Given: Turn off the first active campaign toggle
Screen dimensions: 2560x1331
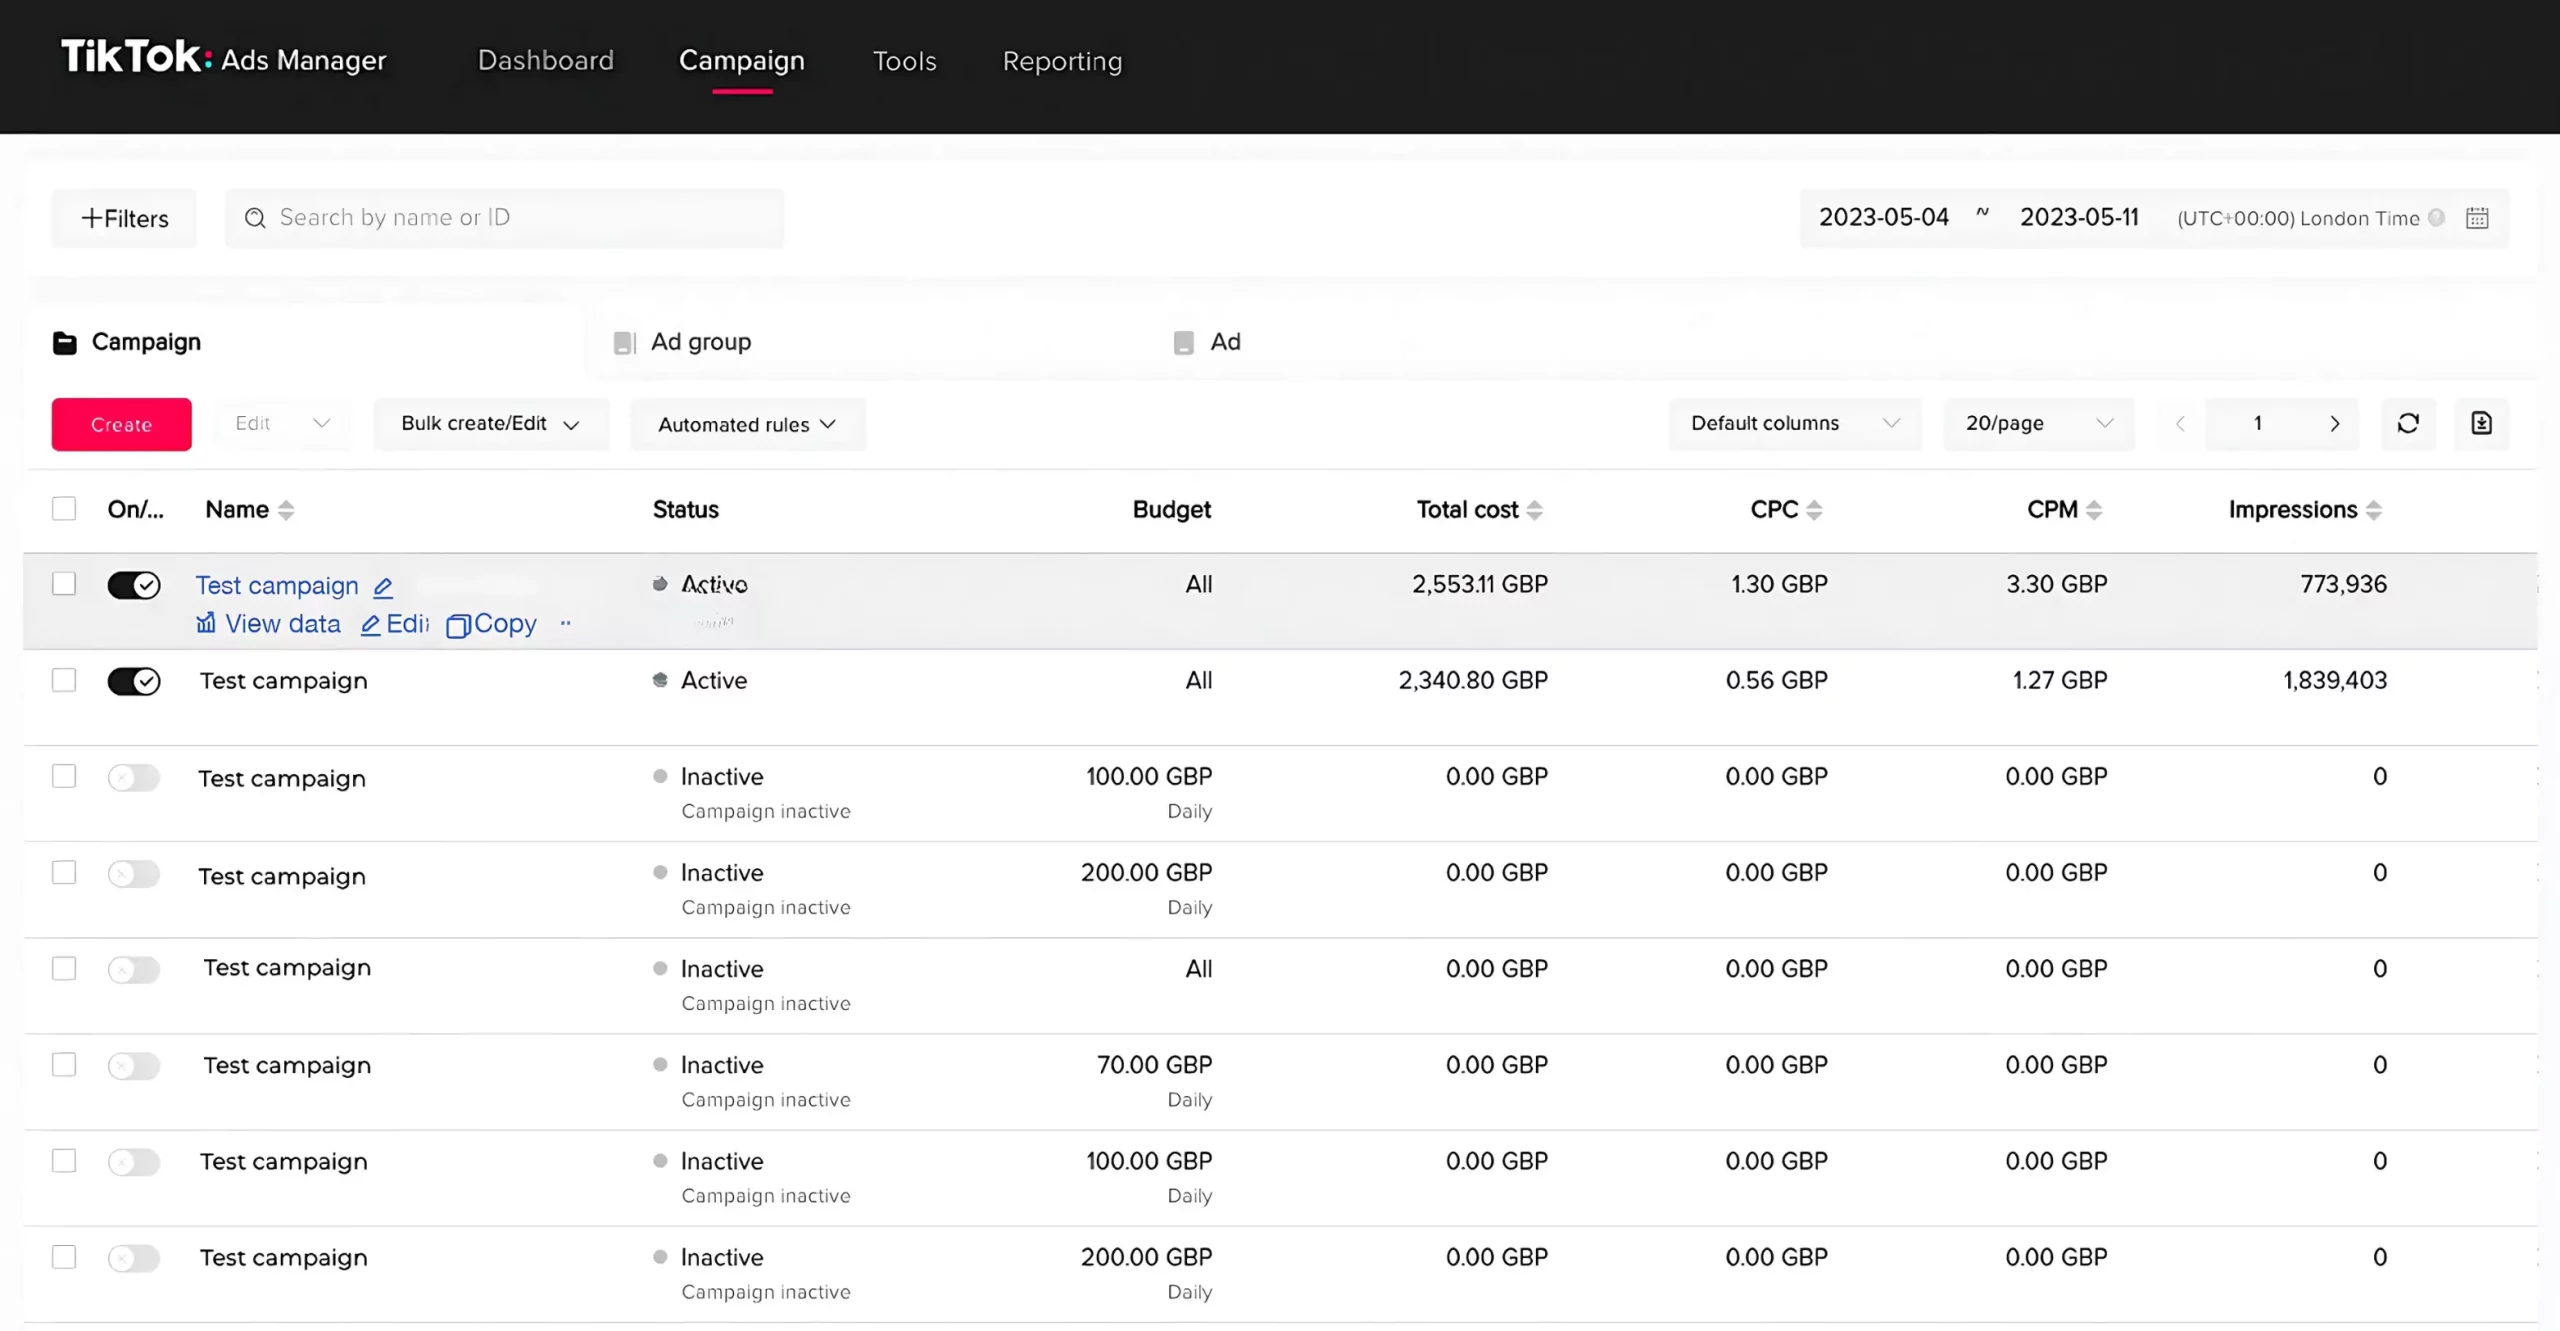Looking at the screenshot, I should [x=134, y=585].
